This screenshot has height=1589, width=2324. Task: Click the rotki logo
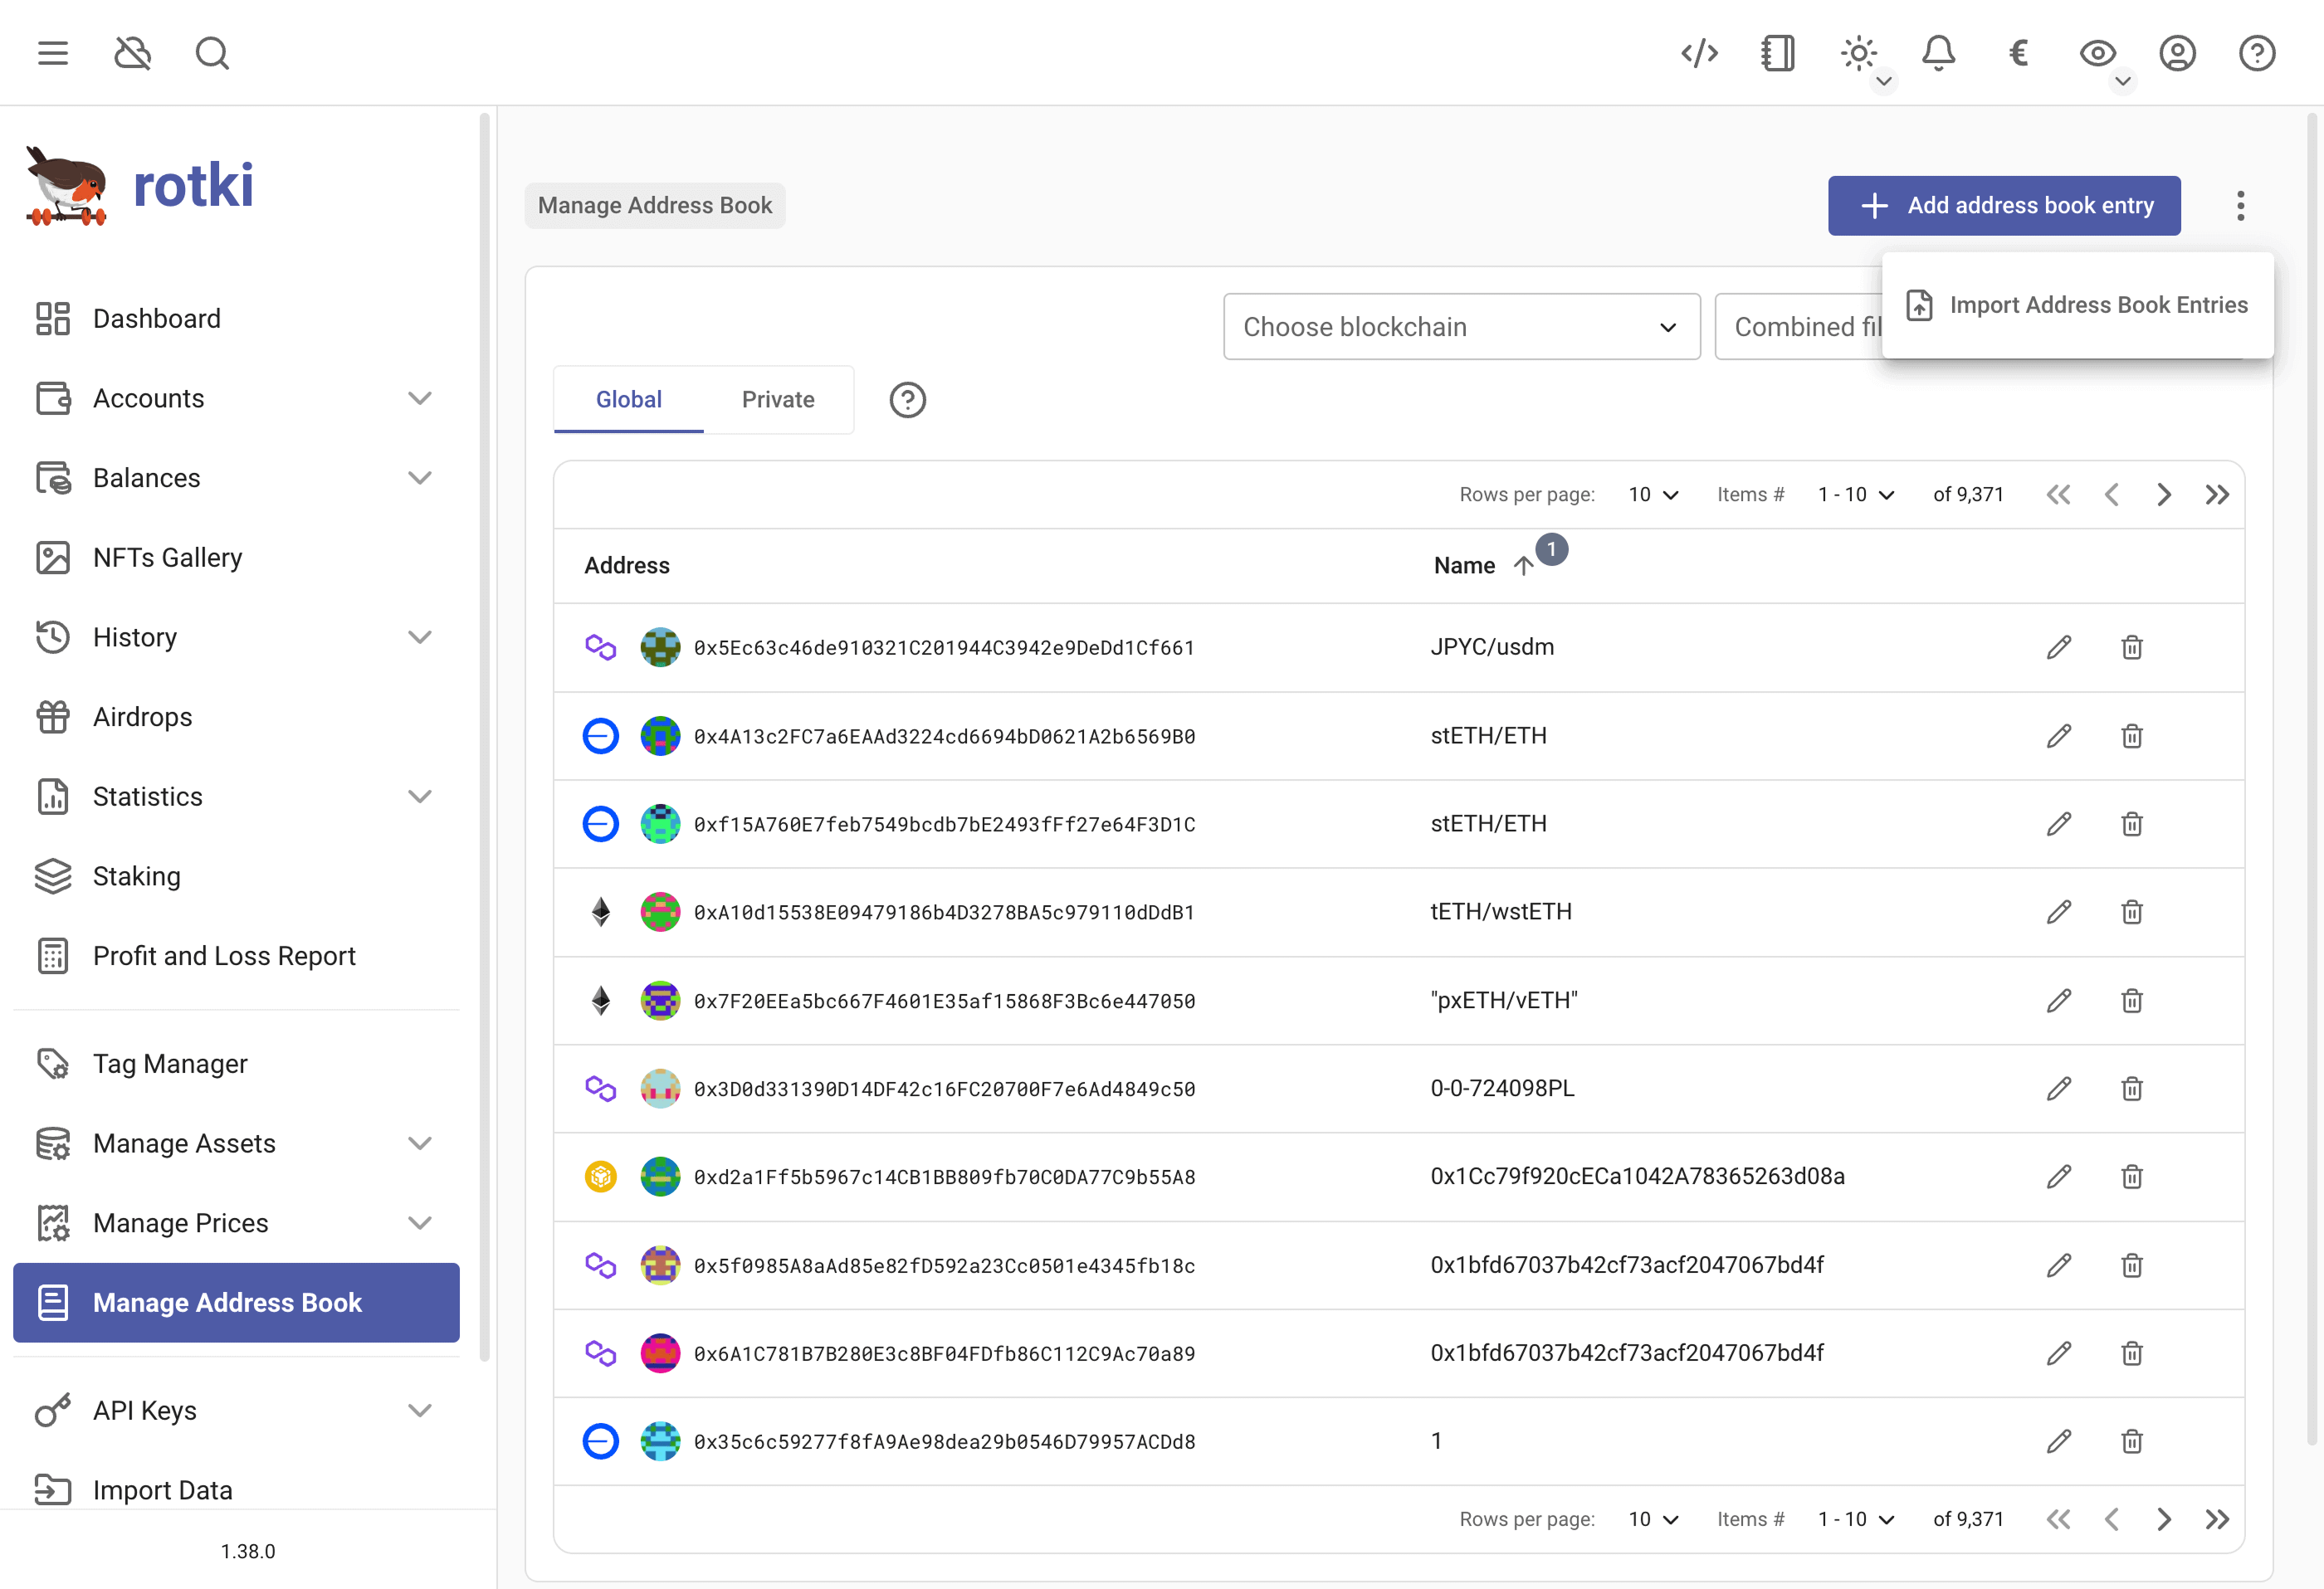(140, 186)
